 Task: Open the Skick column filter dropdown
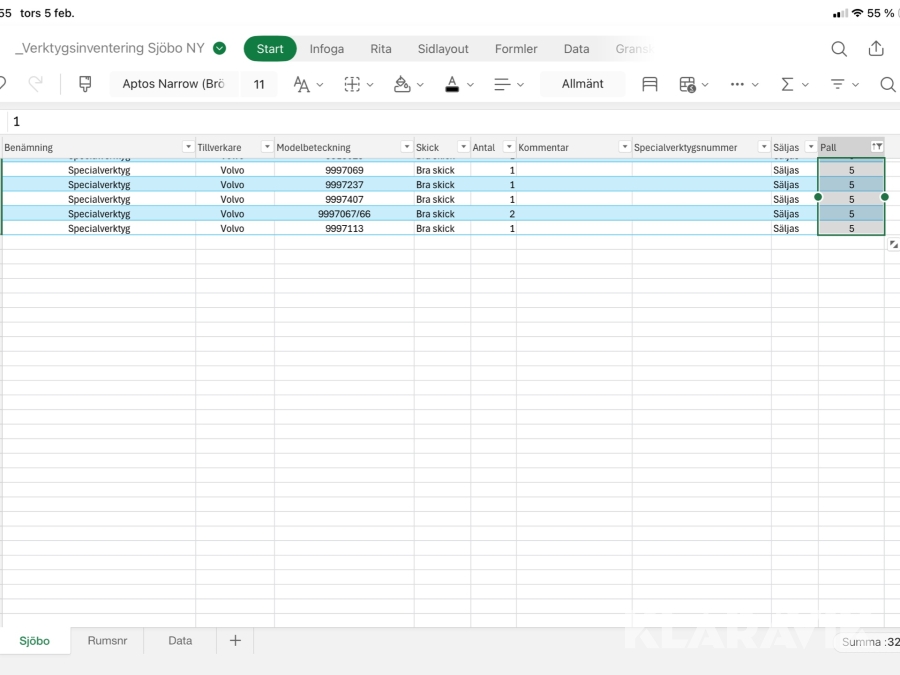(462, 147)
